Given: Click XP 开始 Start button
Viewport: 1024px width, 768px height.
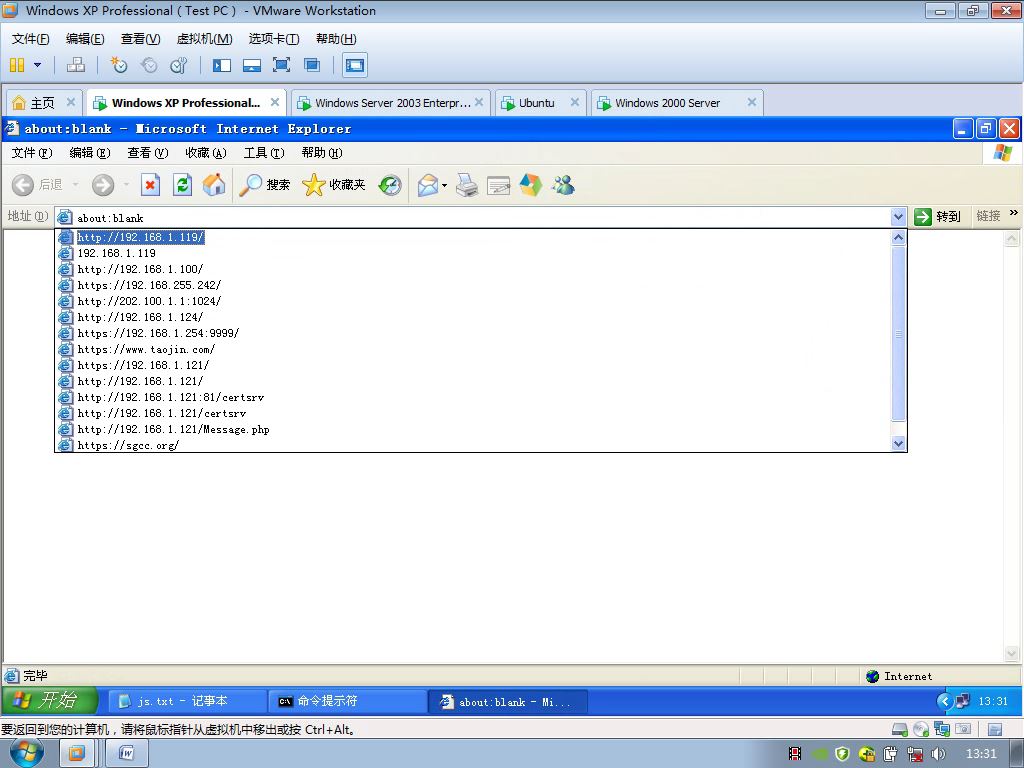Looking at the screenshot, I should pyautogui.click(x=50, y=701).
